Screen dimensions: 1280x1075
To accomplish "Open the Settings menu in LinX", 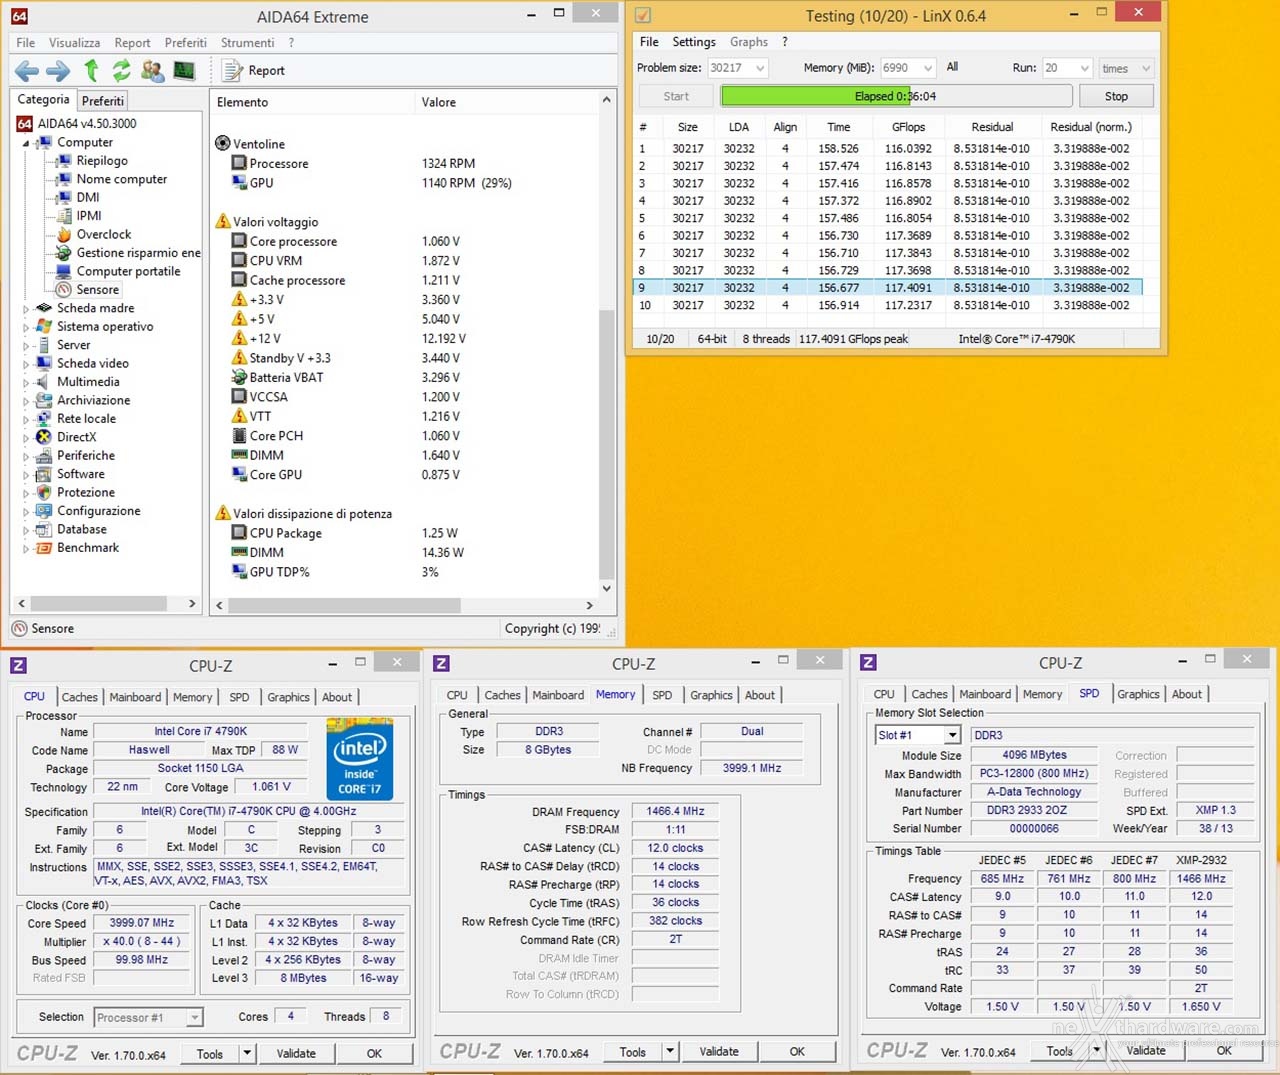I will coord(694,42).
